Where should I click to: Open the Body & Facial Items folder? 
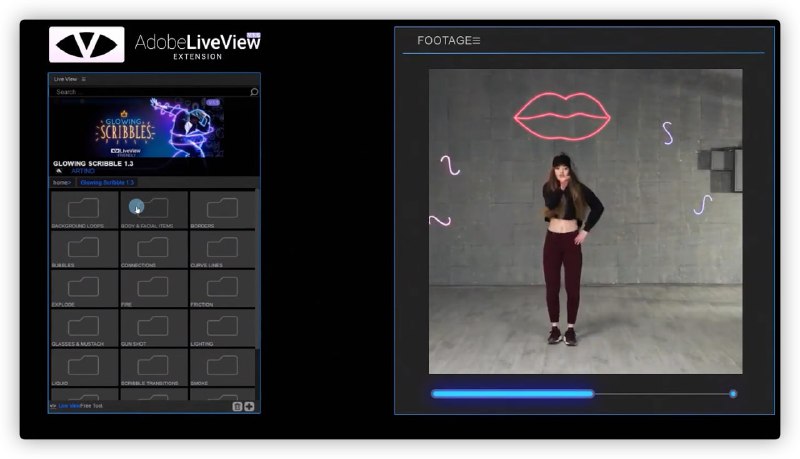click(x=154, y=210)
